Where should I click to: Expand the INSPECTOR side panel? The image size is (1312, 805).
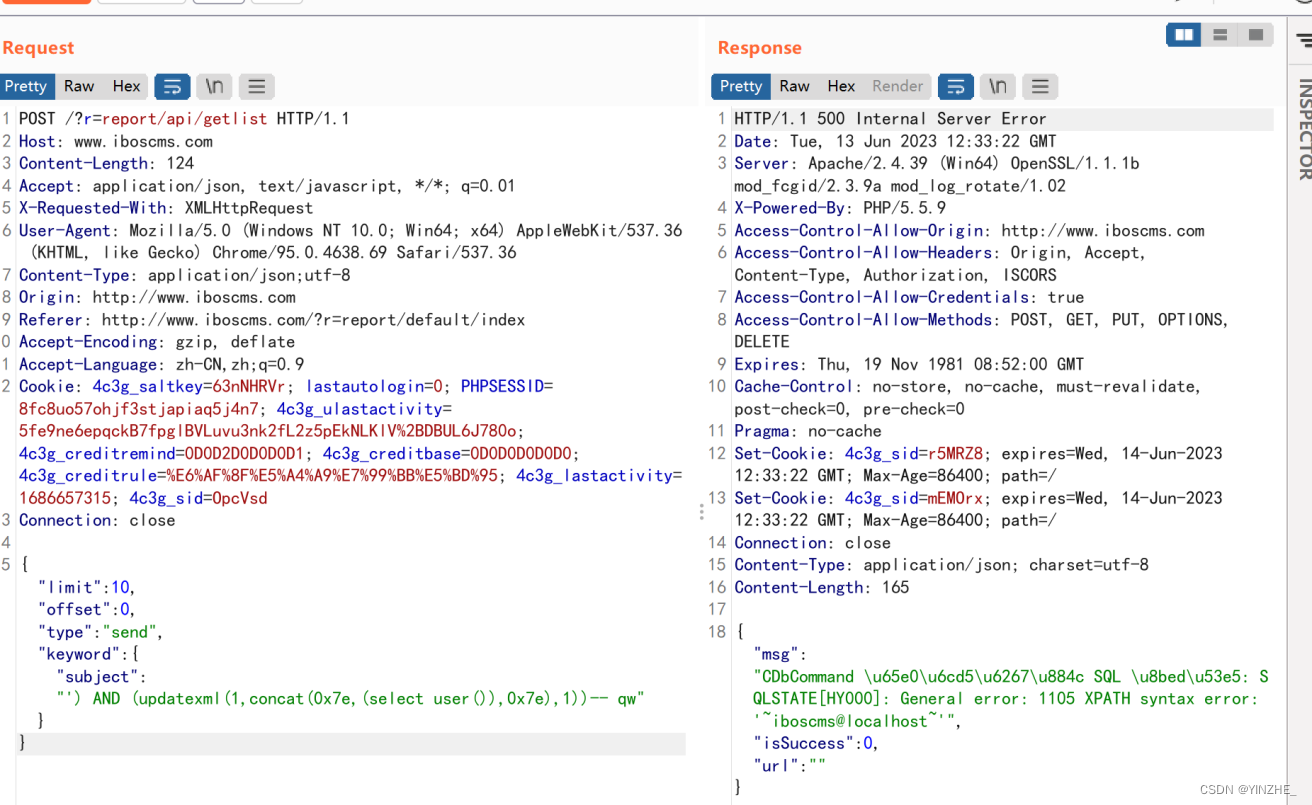pyautogui.click(x=1304, y=129)
